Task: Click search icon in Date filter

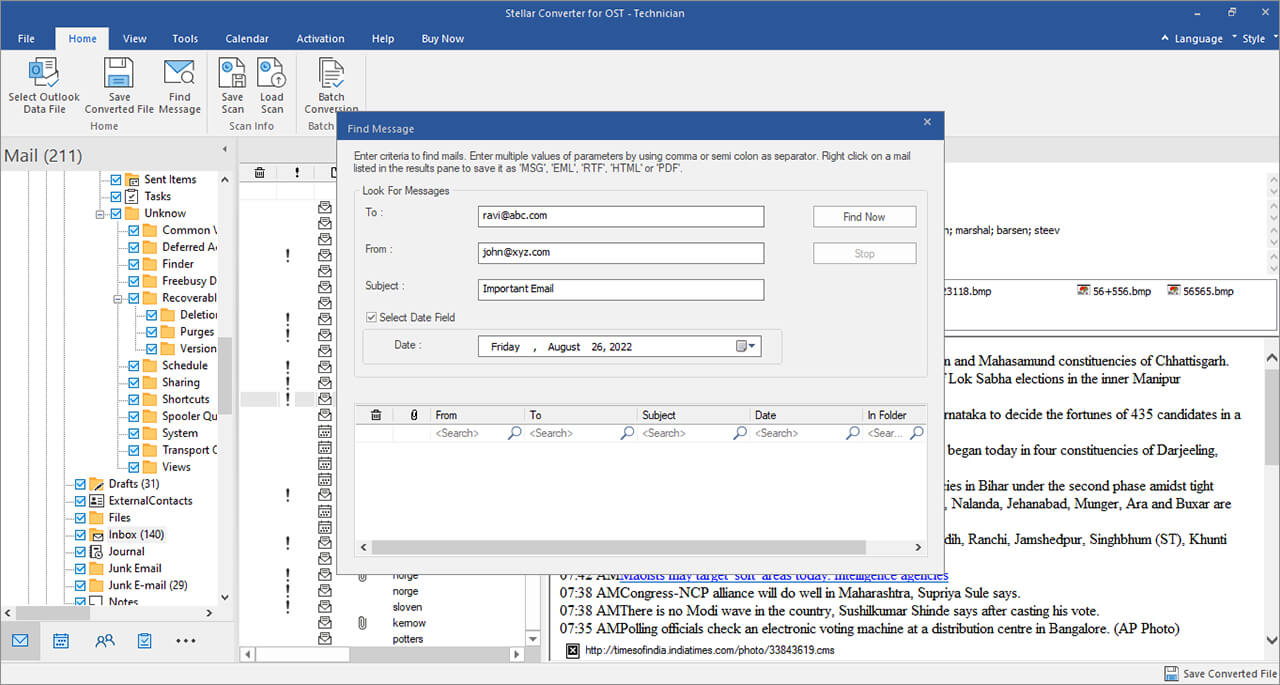Action: pos(853,433)
